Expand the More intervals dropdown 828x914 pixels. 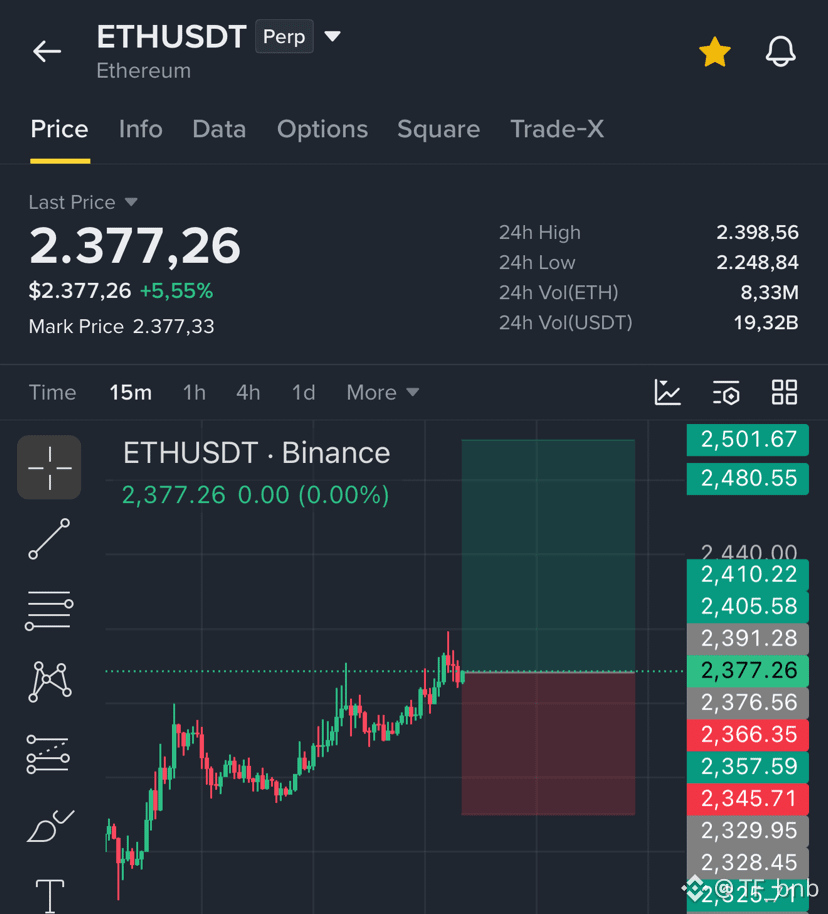pyautogui.click(x=383, y=392)
